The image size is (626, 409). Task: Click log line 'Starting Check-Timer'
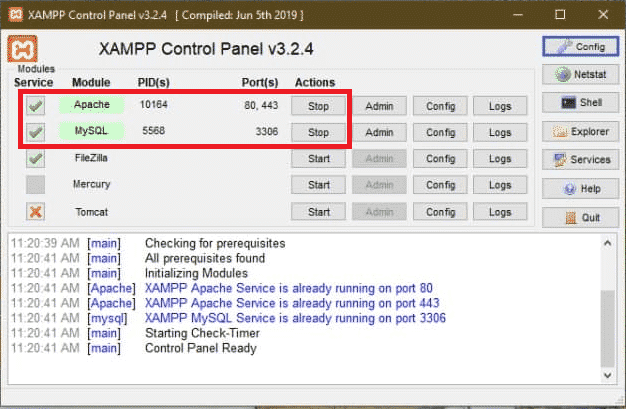tap(202, 333)
